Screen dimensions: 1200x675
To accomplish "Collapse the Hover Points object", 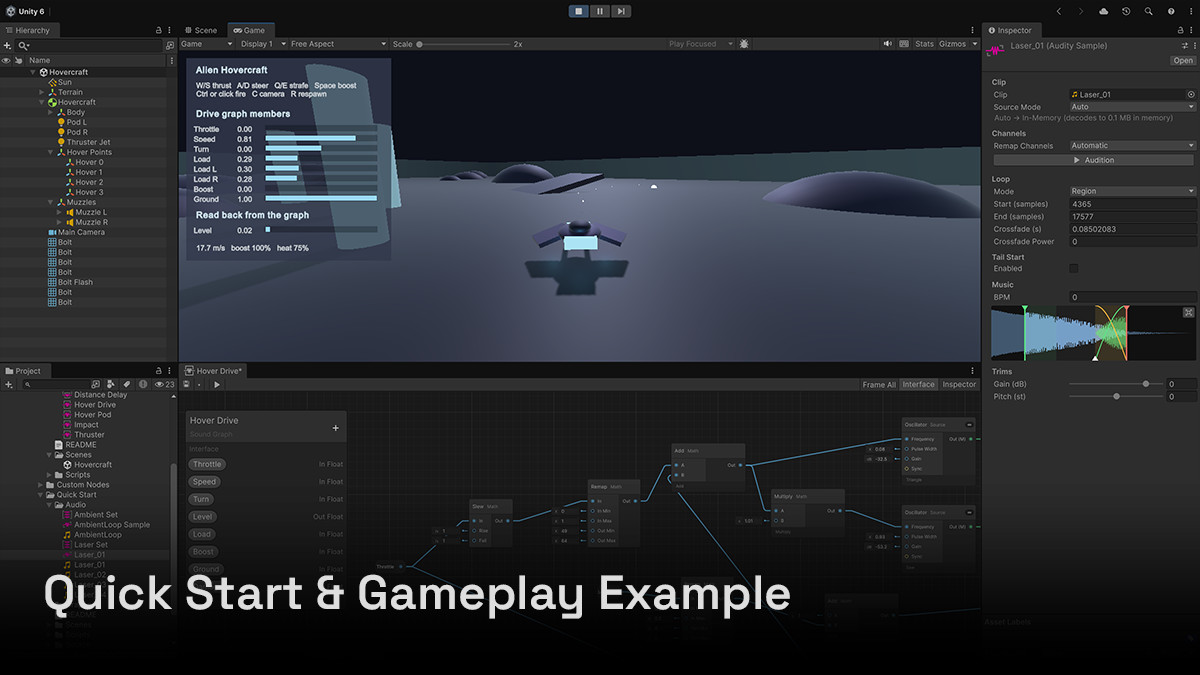I will point(51,152).
